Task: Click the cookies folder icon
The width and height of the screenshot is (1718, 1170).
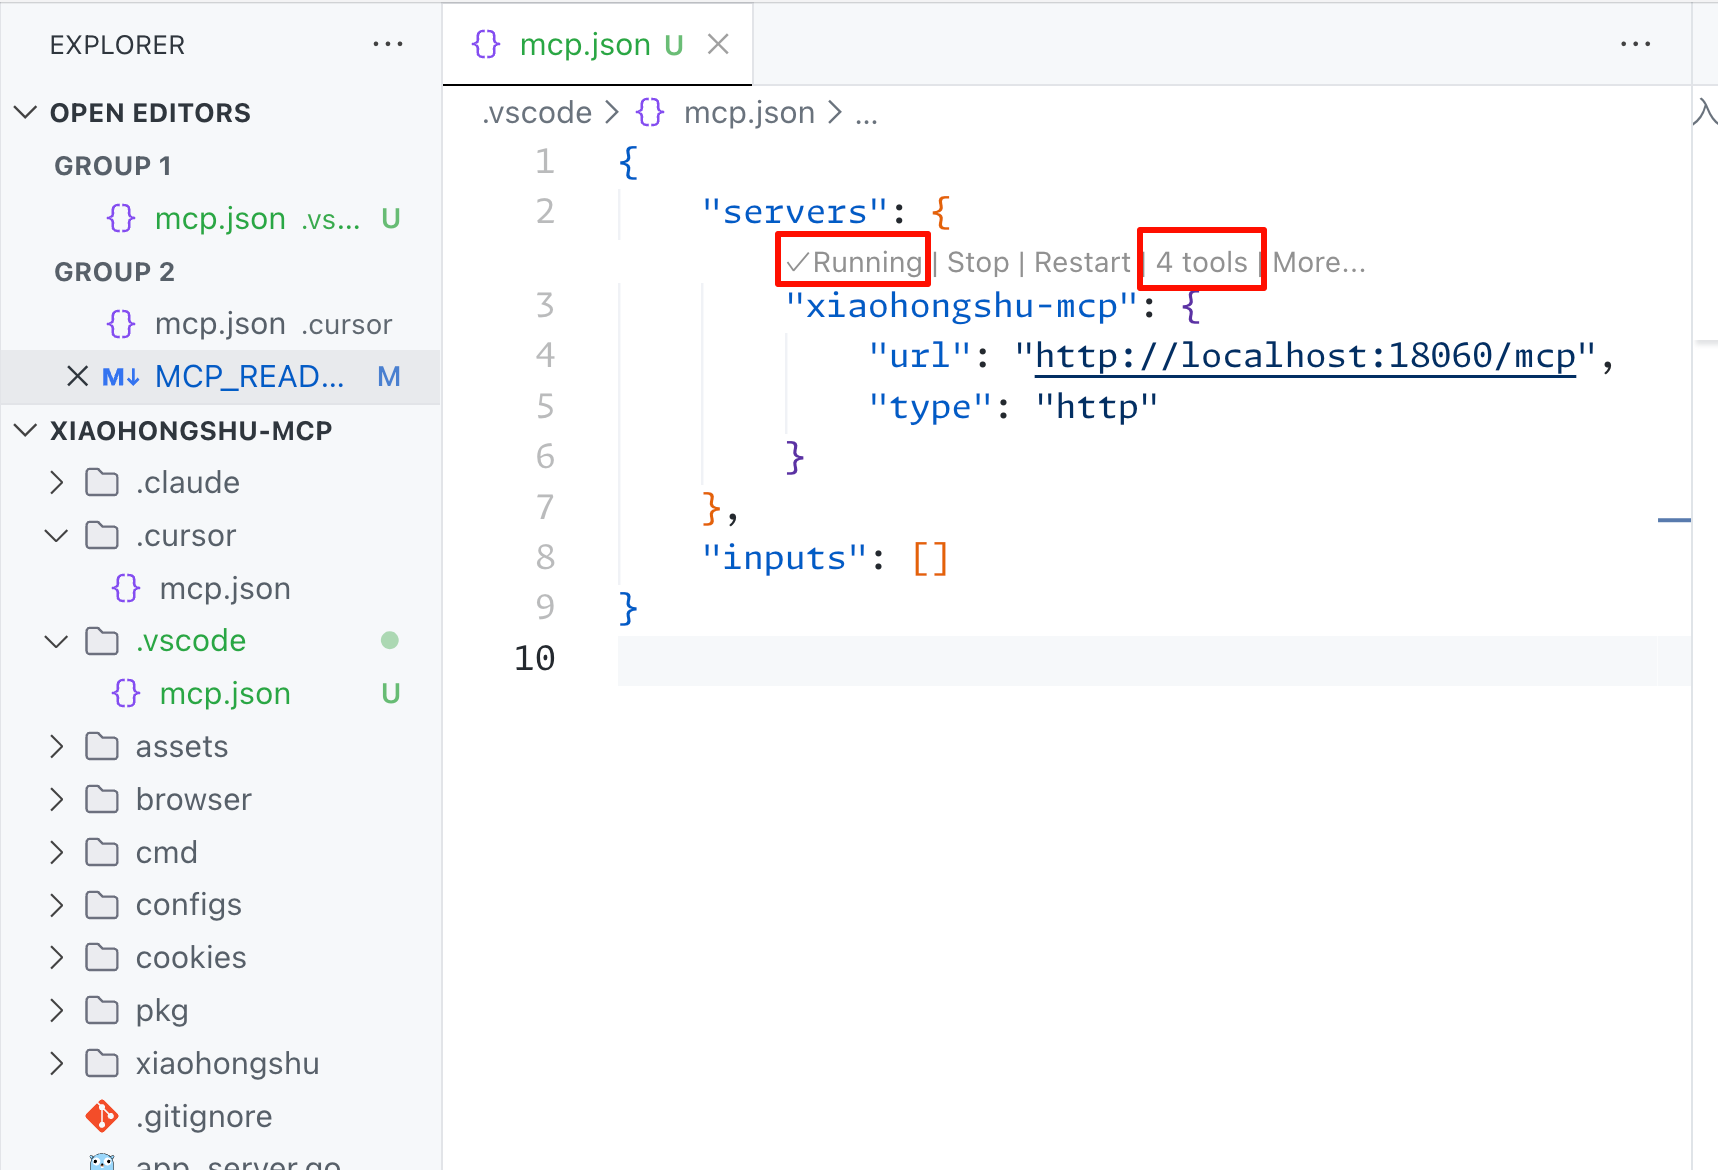Action: click(x=102, y=957)
